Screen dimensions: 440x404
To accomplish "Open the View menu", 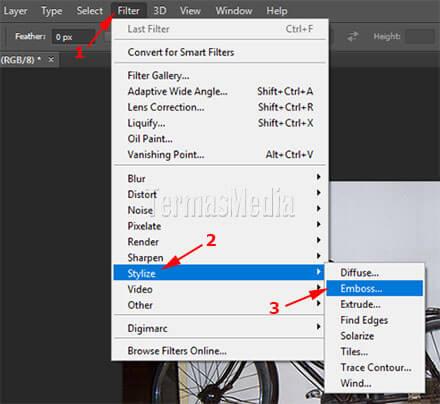I will pos(190,11).
